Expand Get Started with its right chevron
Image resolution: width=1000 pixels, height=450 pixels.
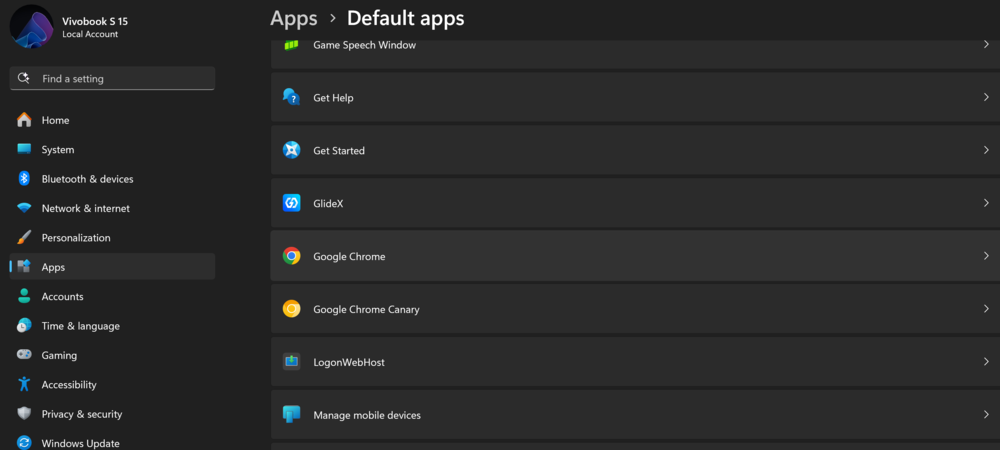[x=986, y=150]
